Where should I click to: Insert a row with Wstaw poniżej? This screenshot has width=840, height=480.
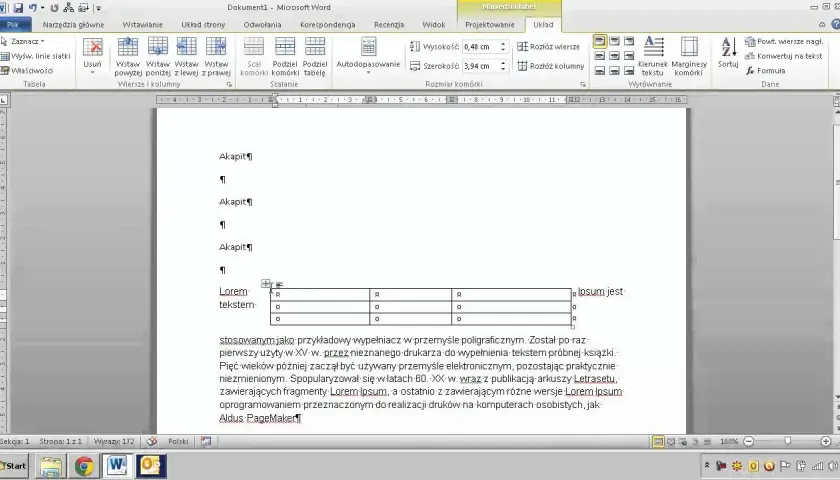158,56
